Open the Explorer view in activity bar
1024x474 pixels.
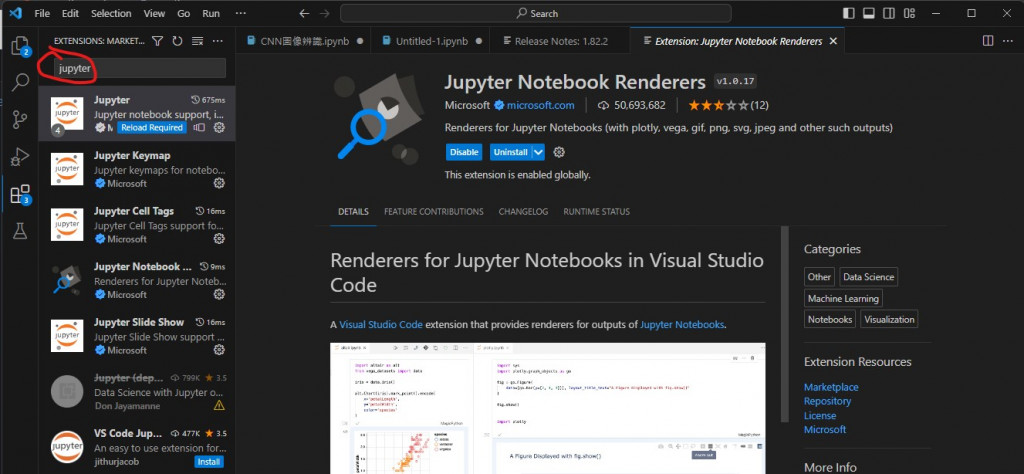point(20,44)
